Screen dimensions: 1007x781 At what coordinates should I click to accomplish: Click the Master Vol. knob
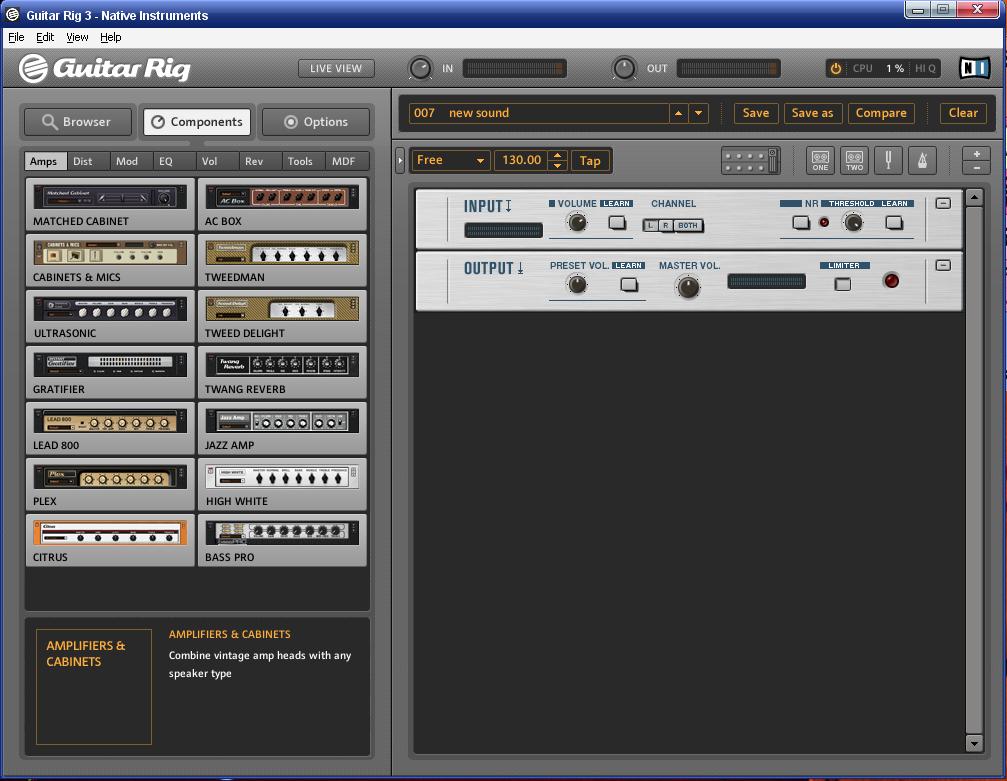point(688,287)
